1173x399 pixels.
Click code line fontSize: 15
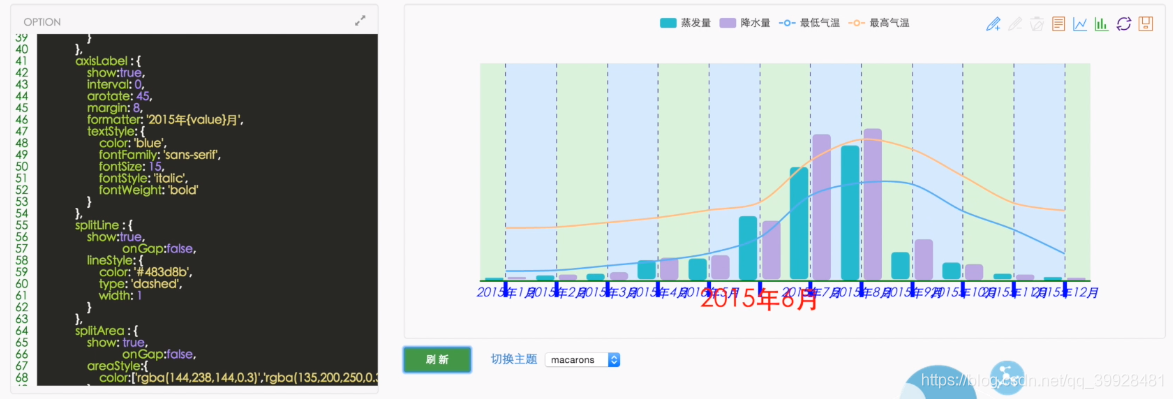(x=127, y=166)
